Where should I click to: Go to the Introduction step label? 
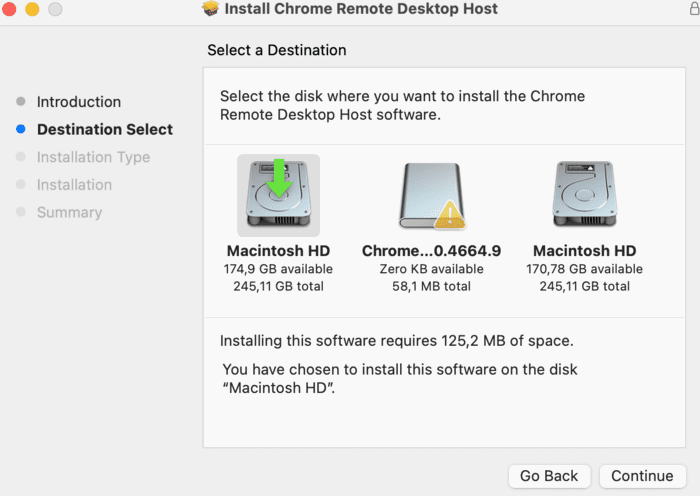(x=79, y=102)
